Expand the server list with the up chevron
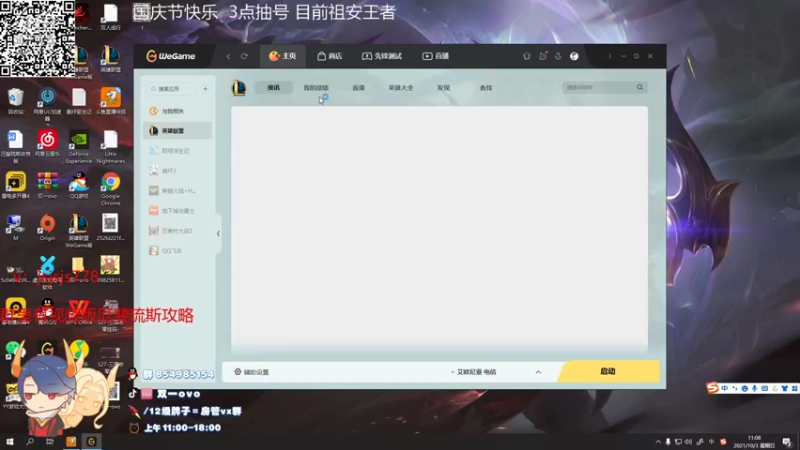This screenshot has width=800, height=450. [538, 372]
